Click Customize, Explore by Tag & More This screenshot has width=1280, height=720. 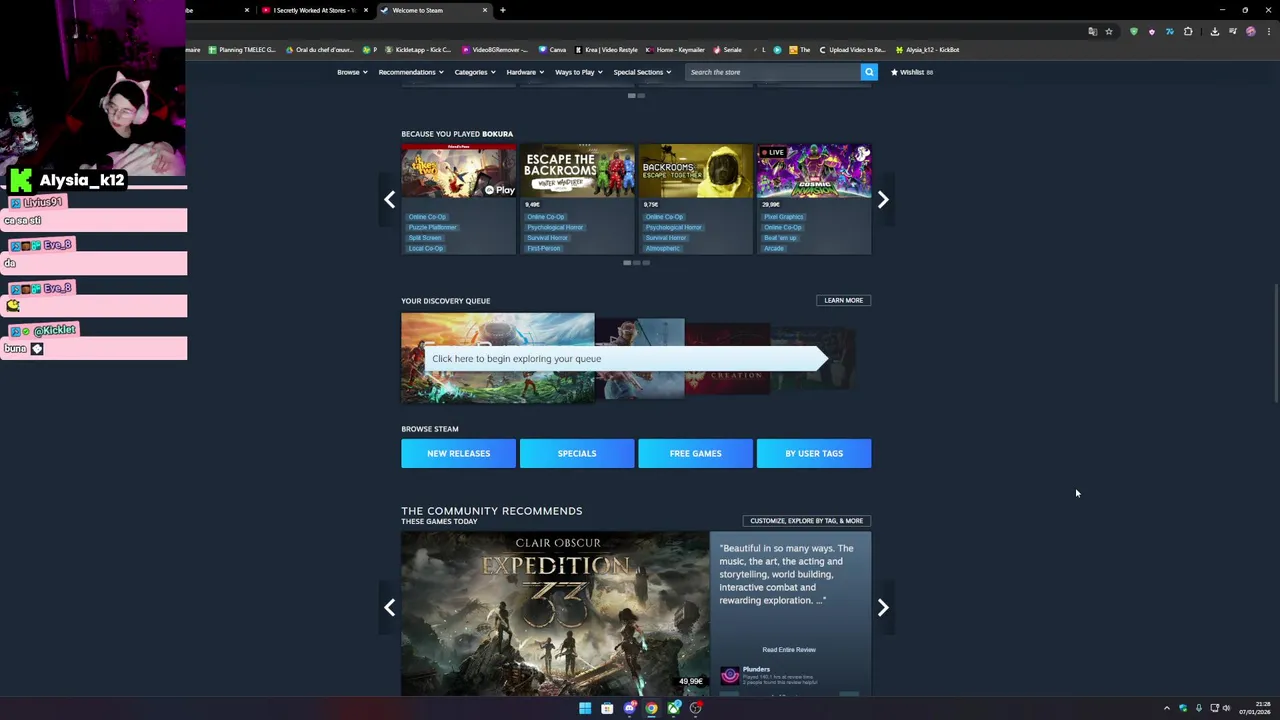point(806,520)
